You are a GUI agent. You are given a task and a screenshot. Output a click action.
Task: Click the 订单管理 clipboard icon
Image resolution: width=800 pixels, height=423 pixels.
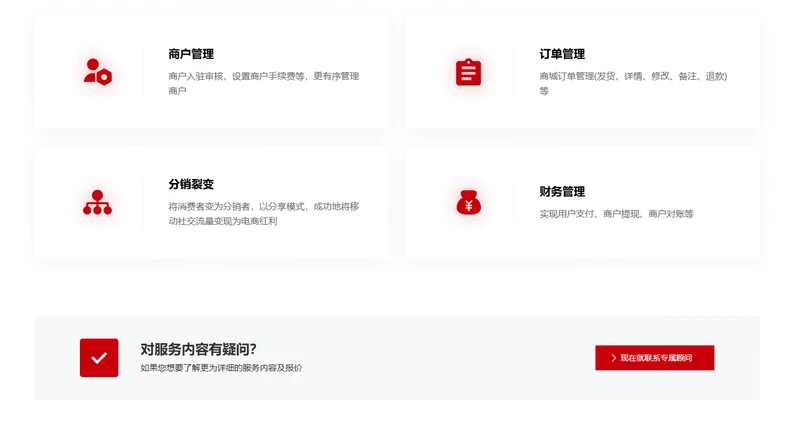(x=468, y=72)
